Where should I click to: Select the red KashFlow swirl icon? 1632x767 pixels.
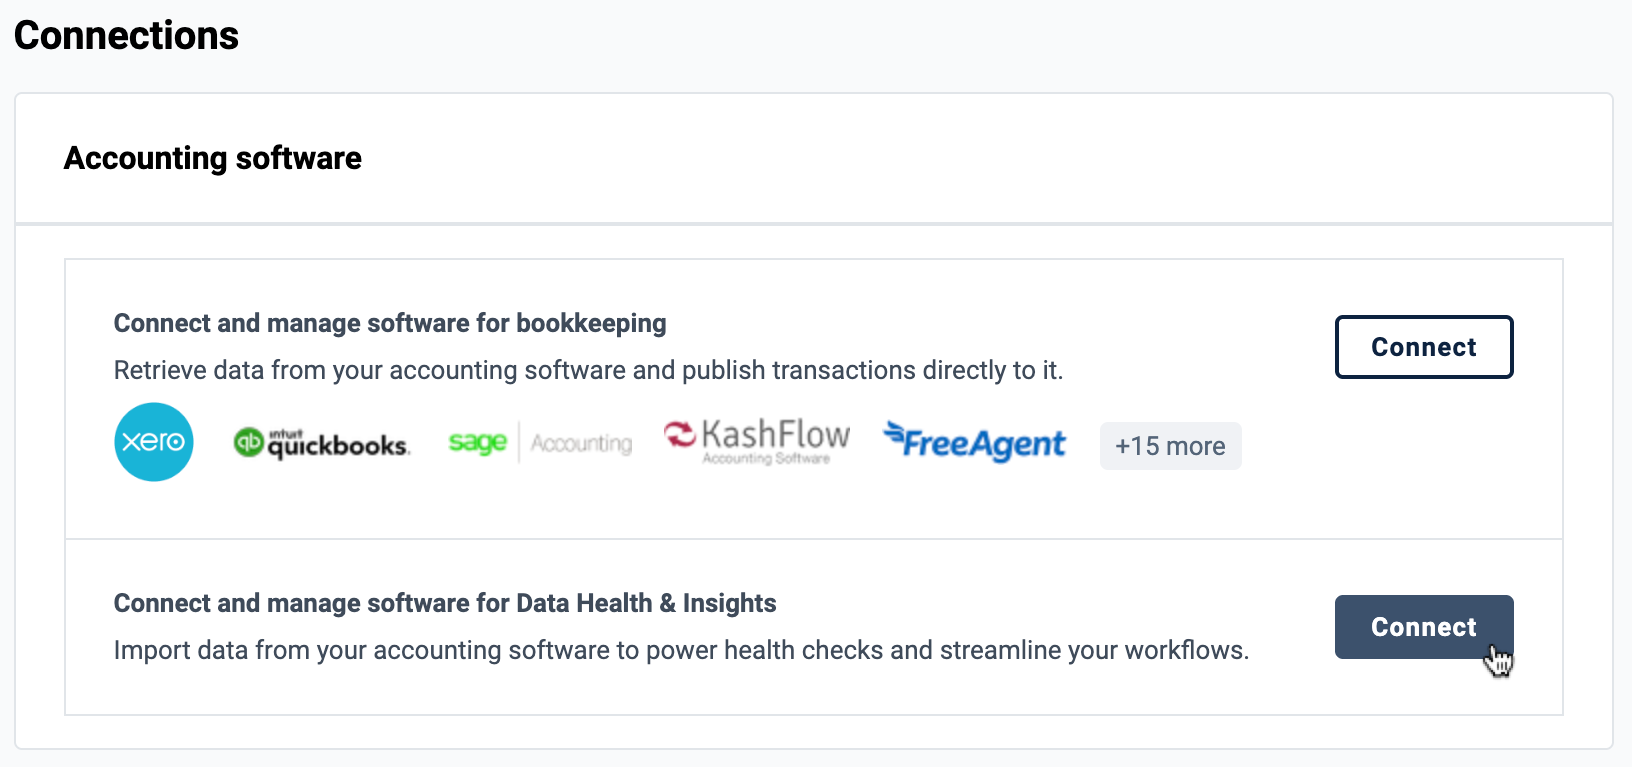click(680, 434)
